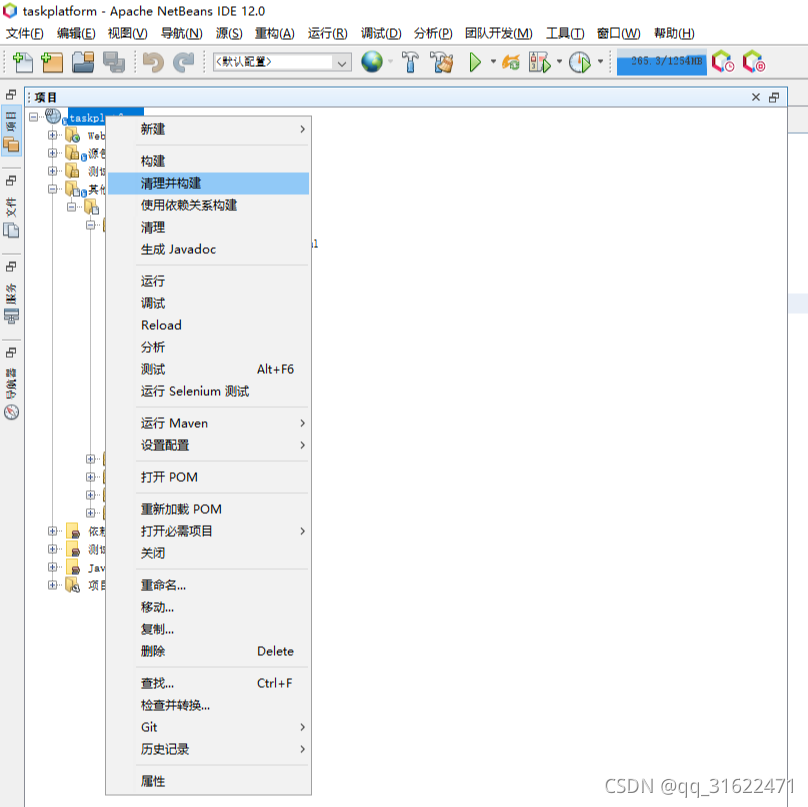808x807 pixels.
Task: Open the 运行(R) menu
Action: [328, 33]
